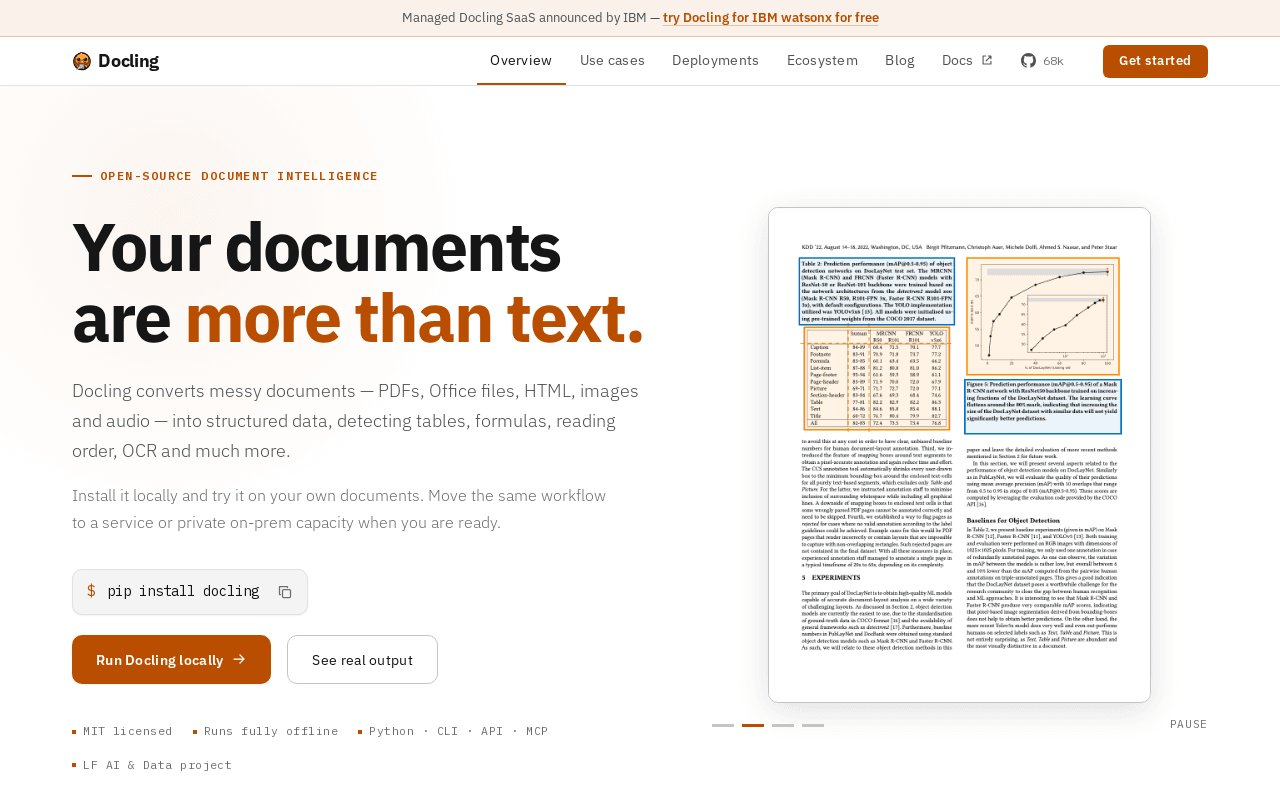Image resolution: width=1280 pixels, height=800 pixels.
Task: Go to the Use cases menu item
Action: (612, 61)
